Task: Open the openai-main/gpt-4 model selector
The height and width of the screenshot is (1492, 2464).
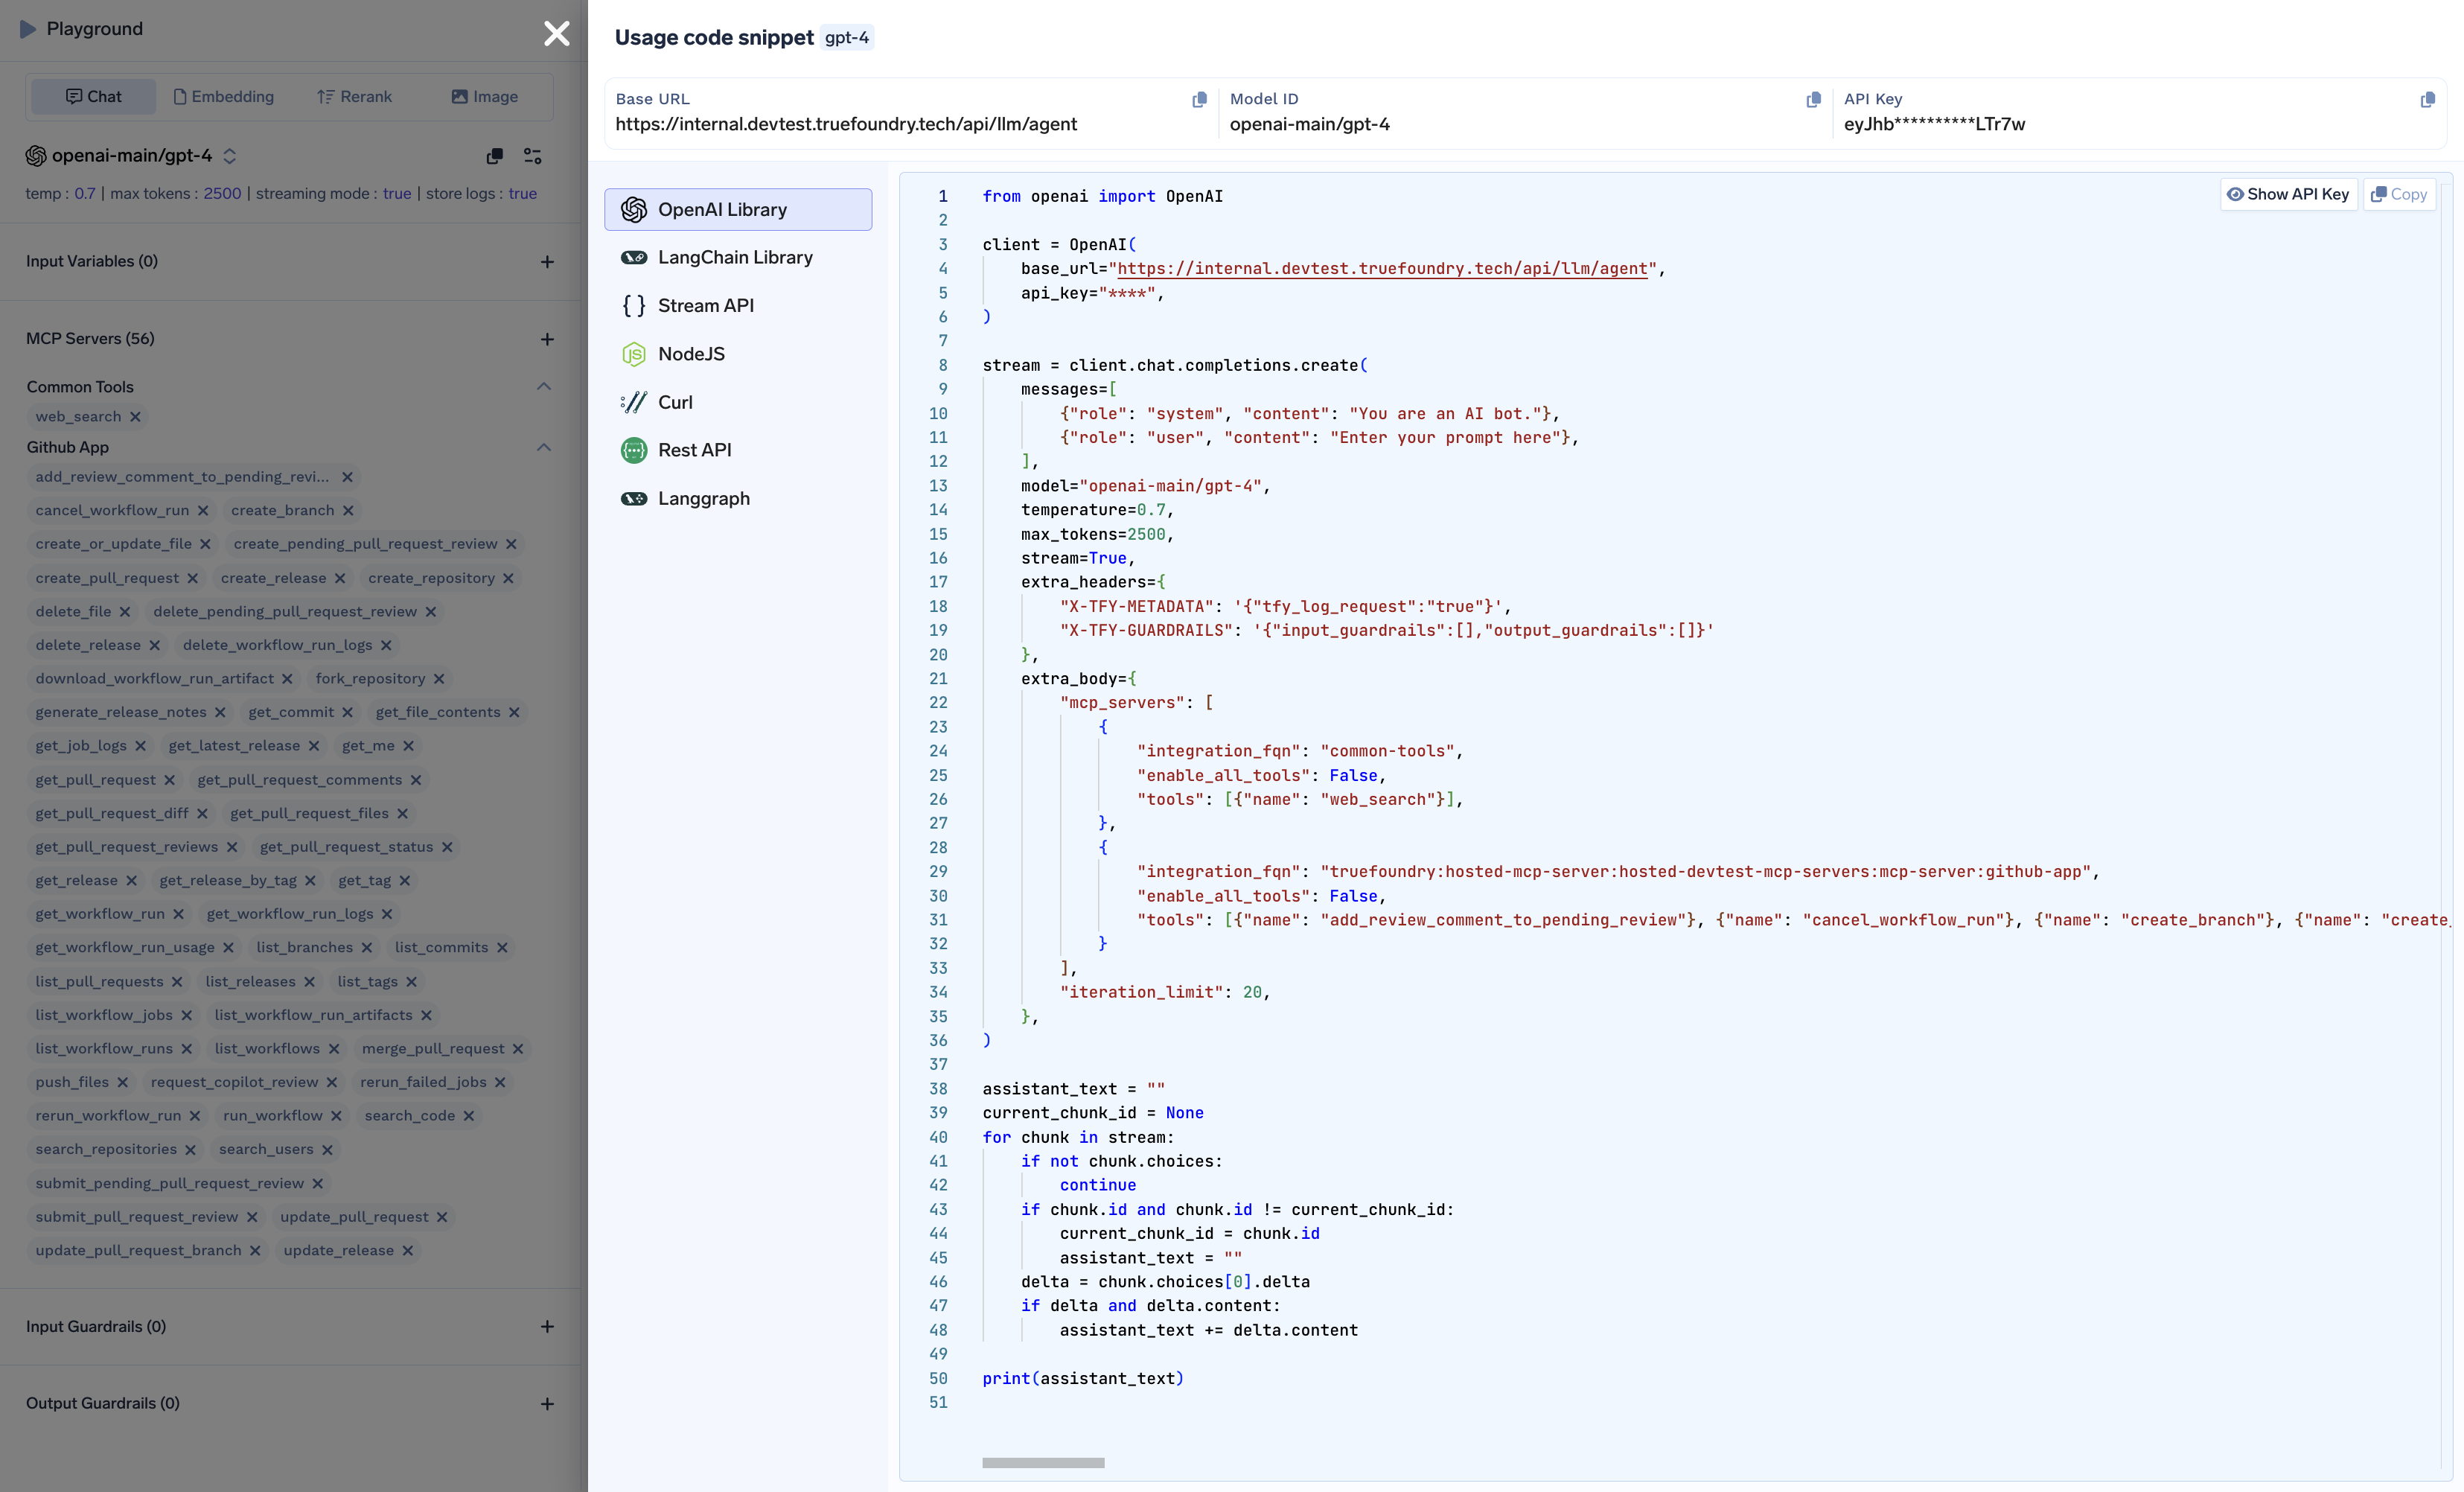Action: click(x=131, y=155)
